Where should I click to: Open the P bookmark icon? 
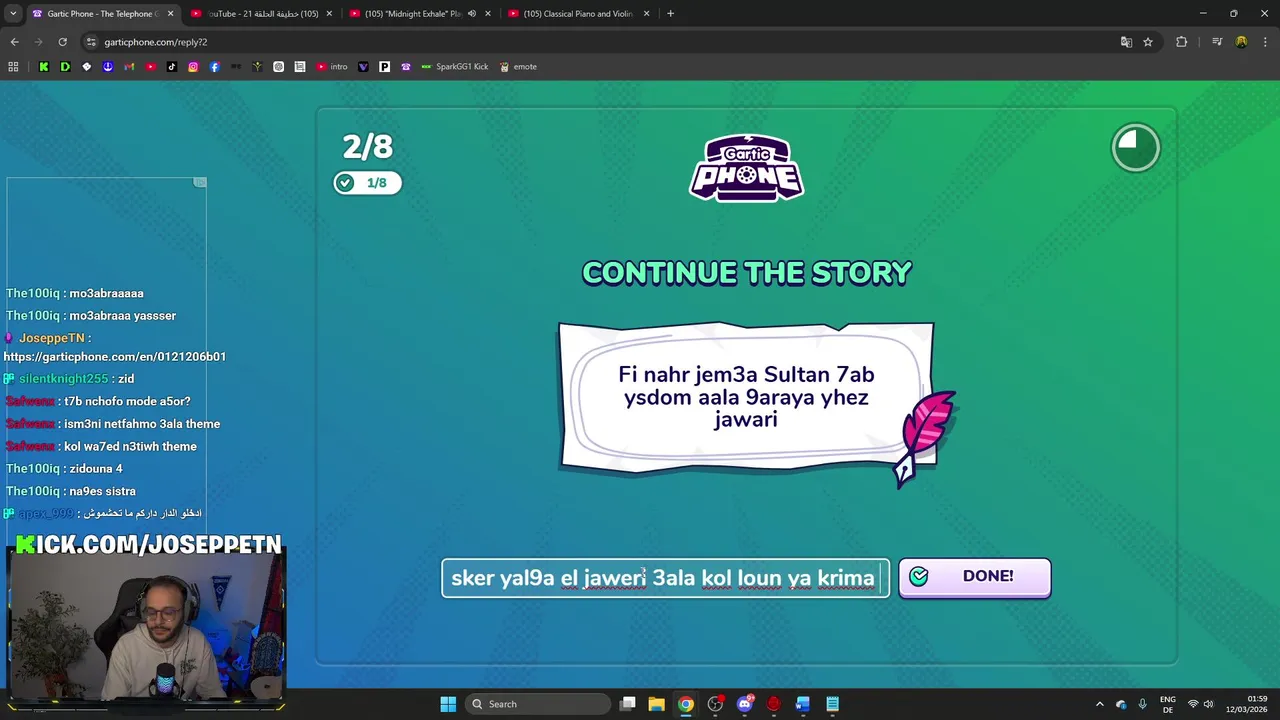(384, 67)
